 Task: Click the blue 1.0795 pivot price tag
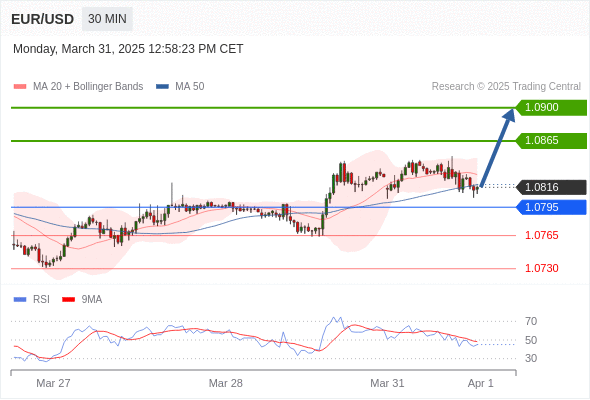(551, 207)
